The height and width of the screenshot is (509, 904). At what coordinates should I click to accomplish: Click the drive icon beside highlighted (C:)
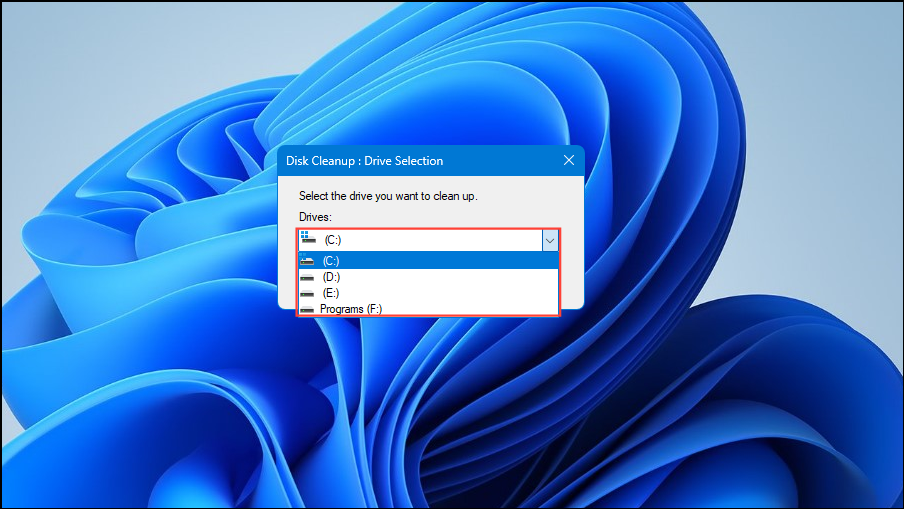click(x=307, y=260)
